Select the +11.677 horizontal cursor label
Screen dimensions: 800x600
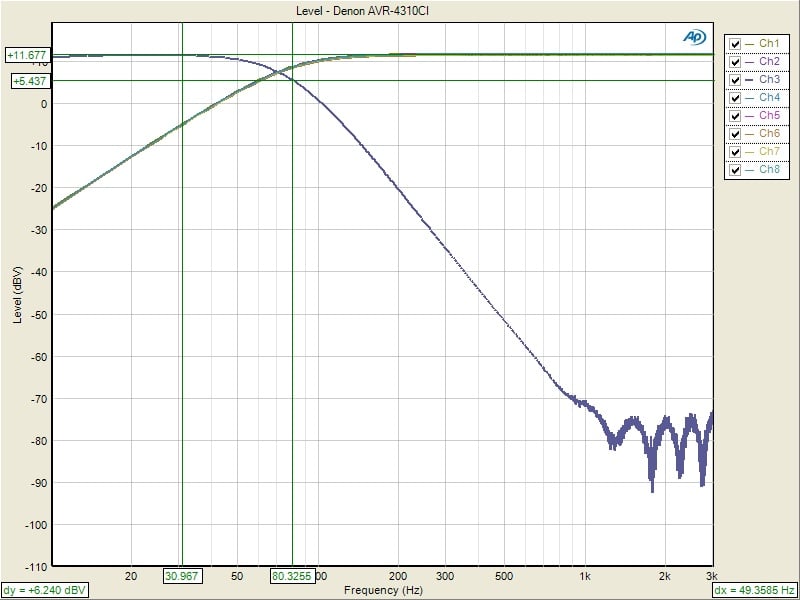tap(27, 56)
